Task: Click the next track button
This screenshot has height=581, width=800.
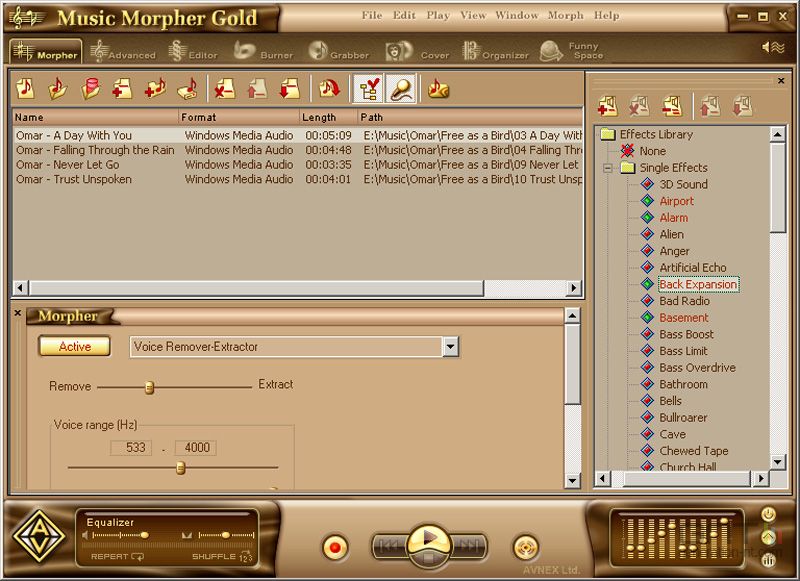Action: click(468, 547)
